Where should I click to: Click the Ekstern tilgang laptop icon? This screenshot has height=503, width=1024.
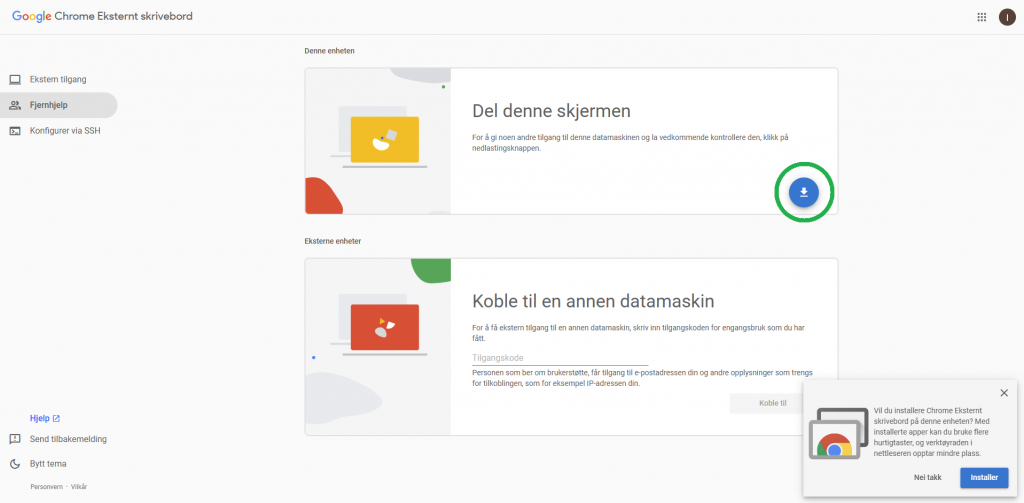coord(15,80)
